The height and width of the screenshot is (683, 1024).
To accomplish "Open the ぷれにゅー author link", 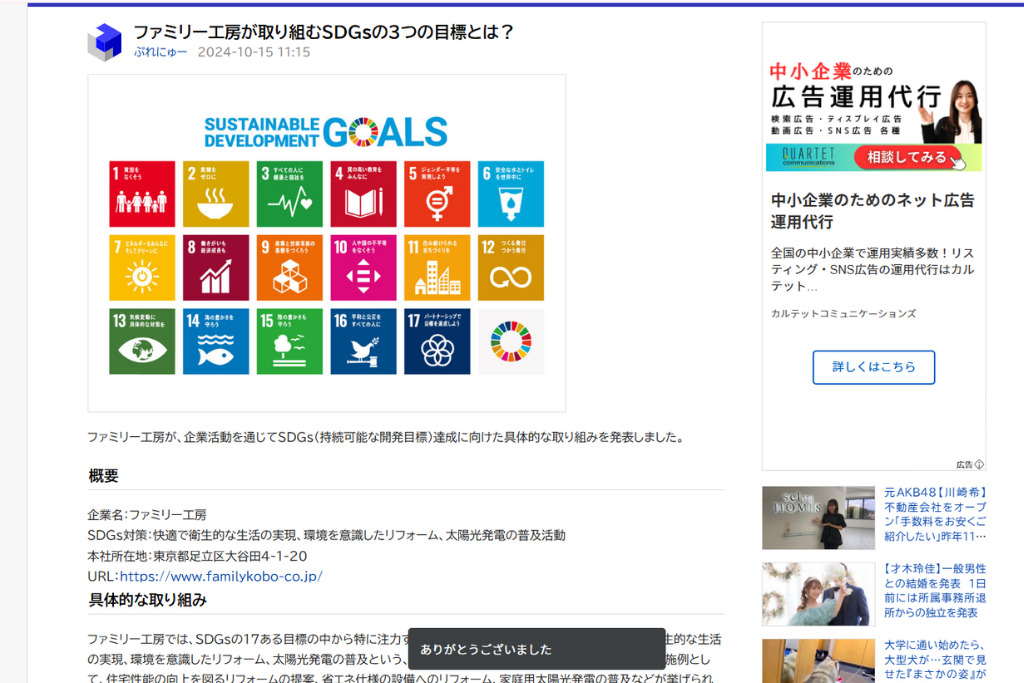I will click(161, 52).
